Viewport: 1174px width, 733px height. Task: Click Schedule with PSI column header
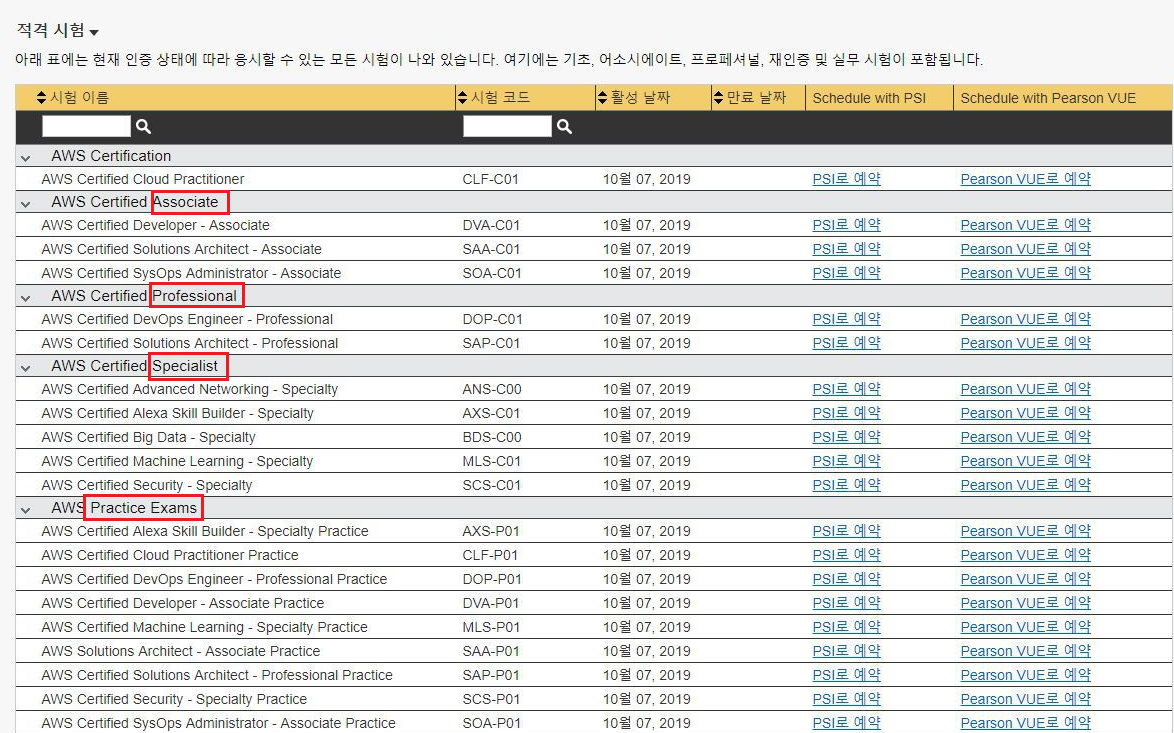click(x=869, y=98)
